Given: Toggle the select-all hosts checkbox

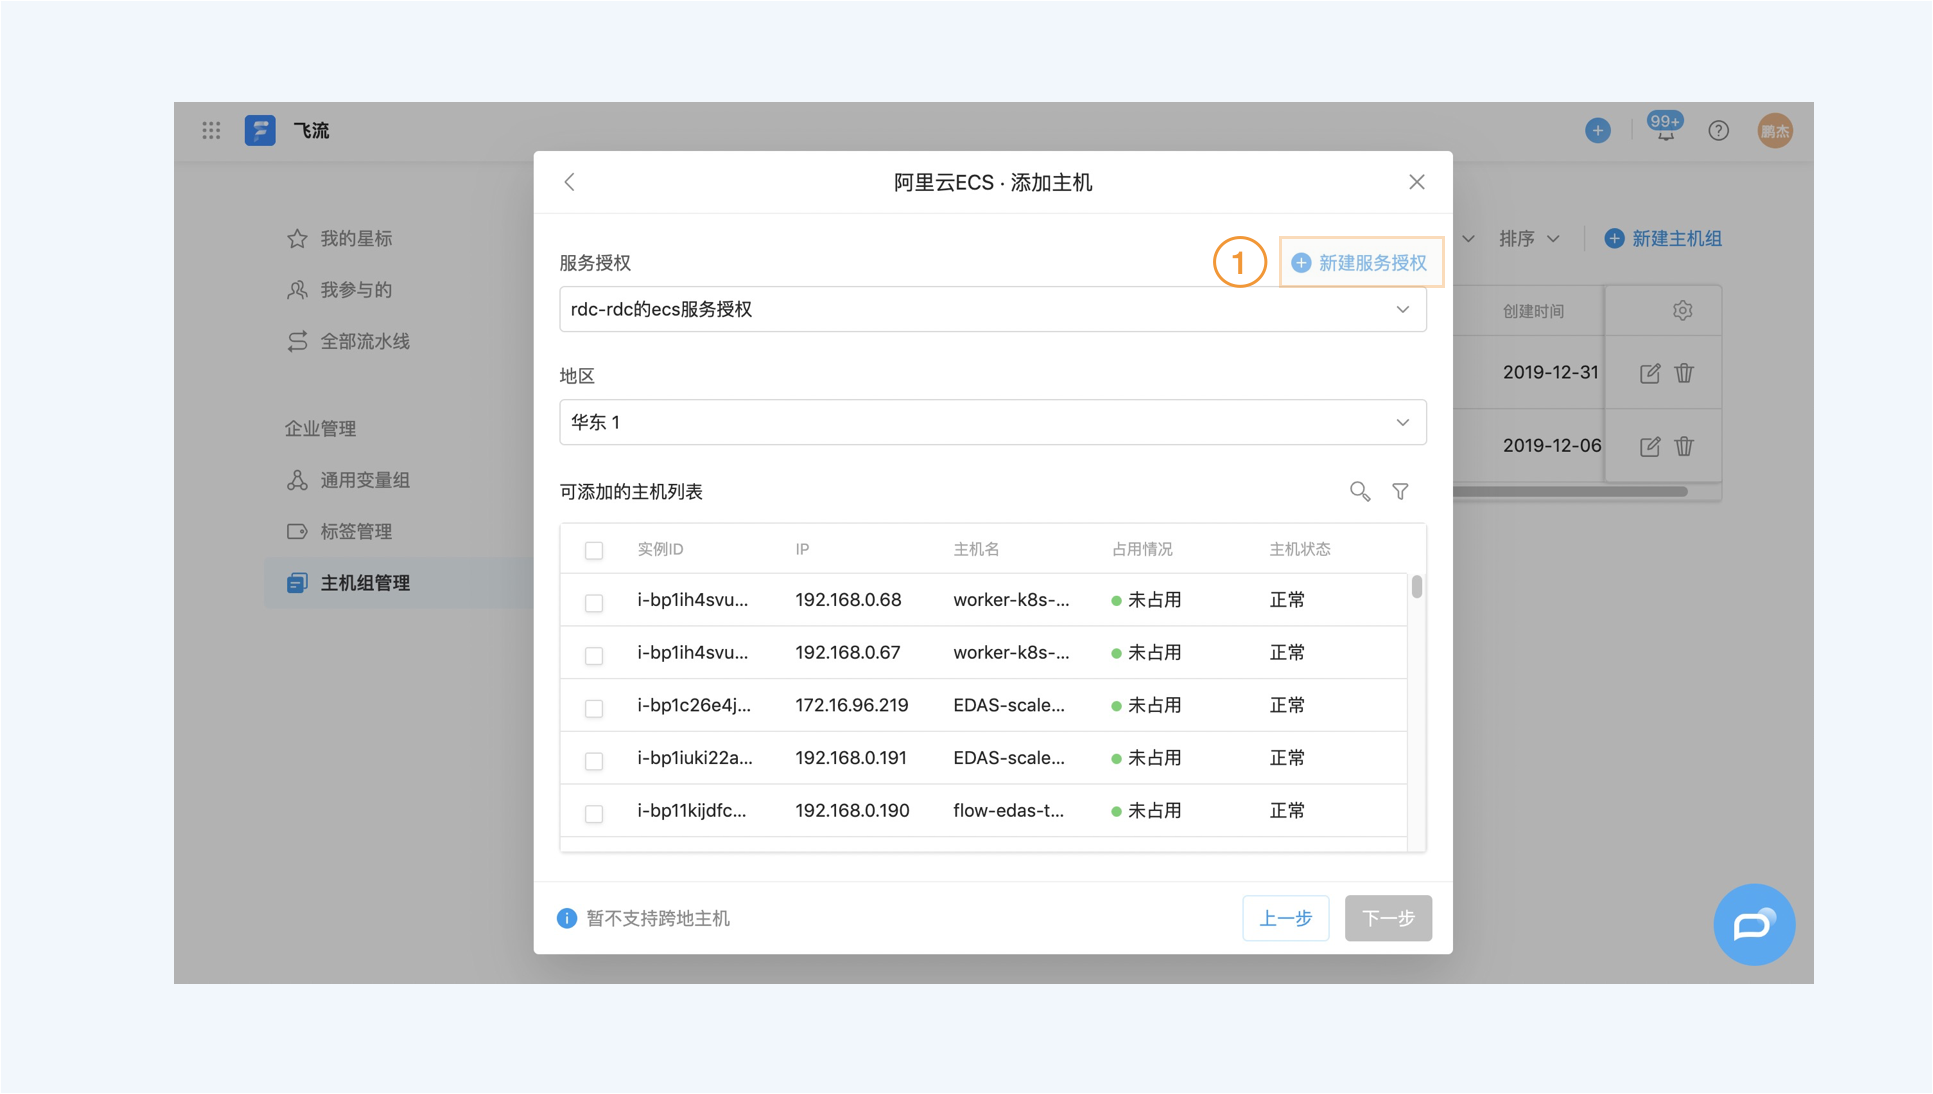Looking at the screenshot, I should click(x=594, y=550).
